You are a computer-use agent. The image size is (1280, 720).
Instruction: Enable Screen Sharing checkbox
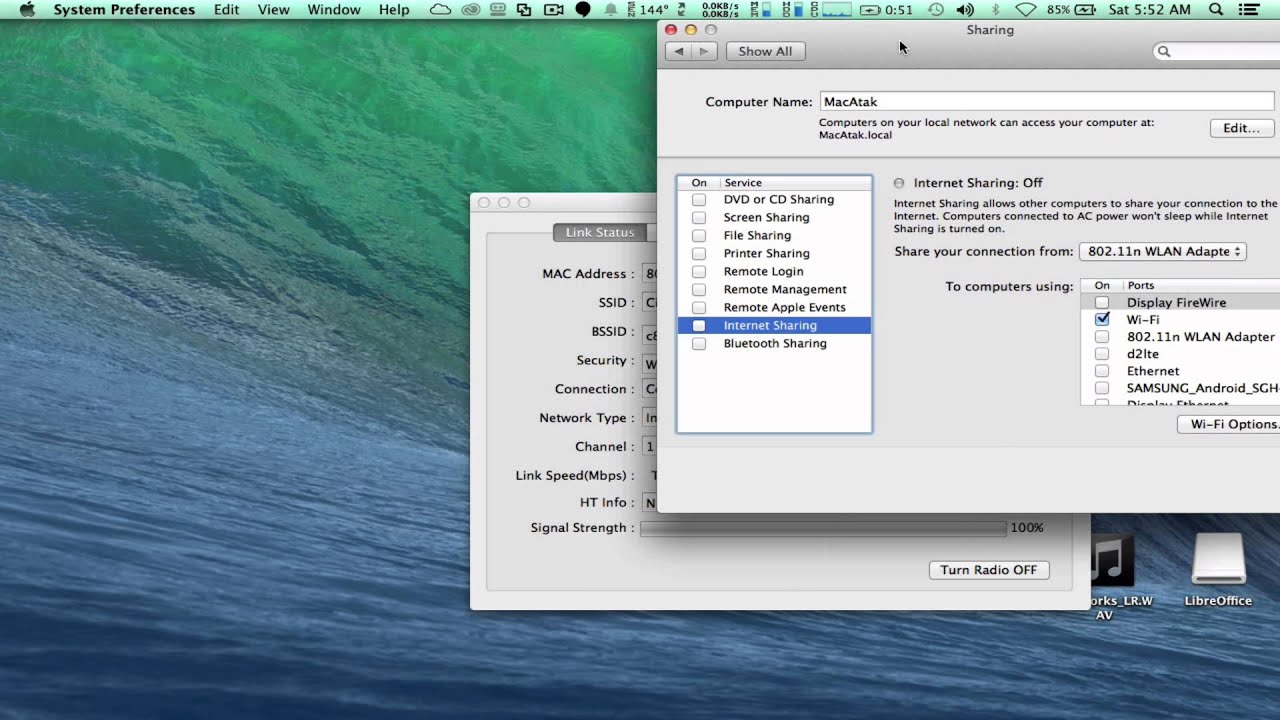(699, 218)
